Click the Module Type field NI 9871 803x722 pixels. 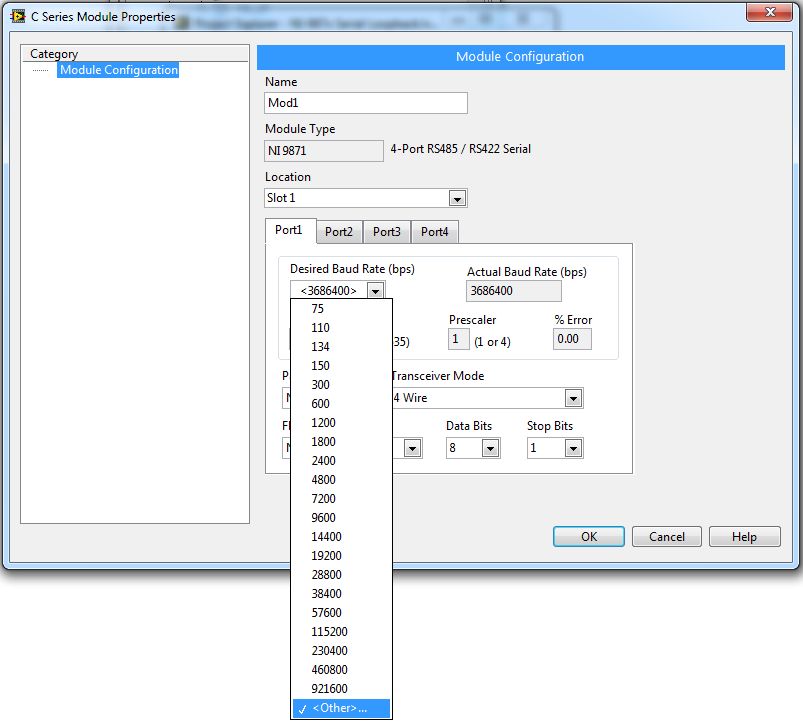point(324,151)
